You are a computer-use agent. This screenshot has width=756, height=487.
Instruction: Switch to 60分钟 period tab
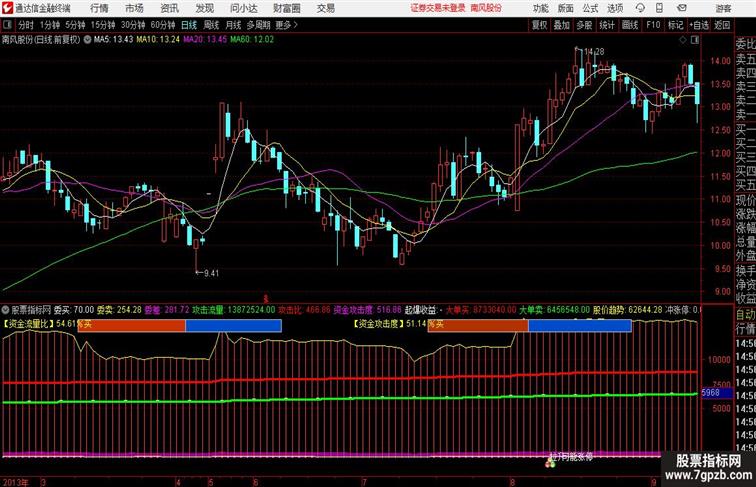[x=163, y=25]
